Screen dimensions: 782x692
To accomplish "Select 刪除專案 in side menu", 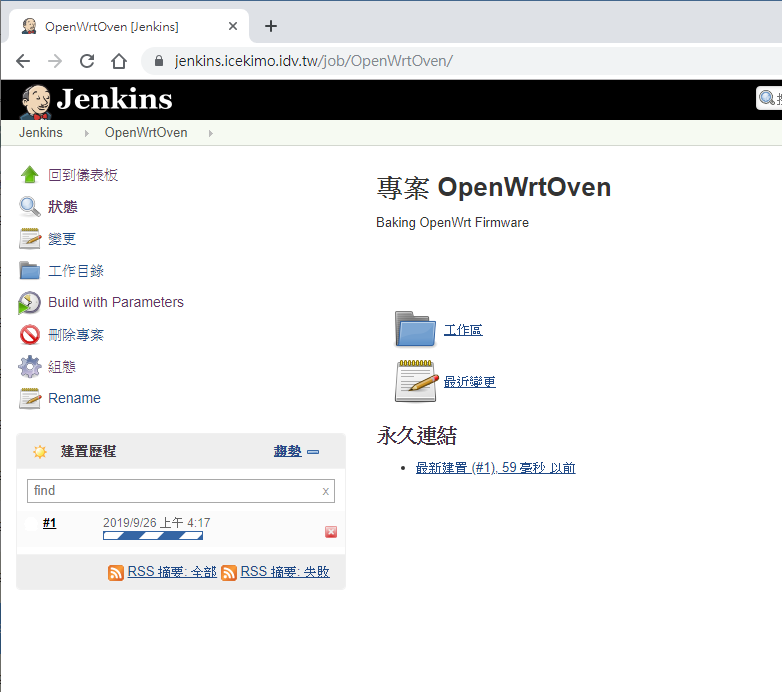I will click(76, 335).
